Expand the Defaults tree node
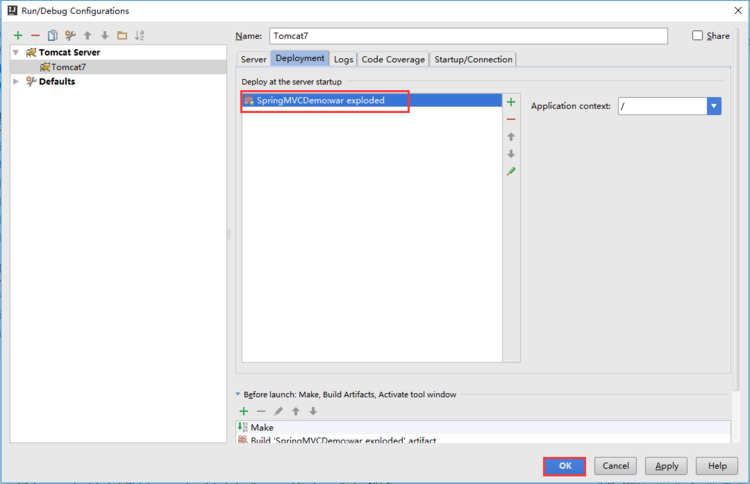 coord(16,81)
